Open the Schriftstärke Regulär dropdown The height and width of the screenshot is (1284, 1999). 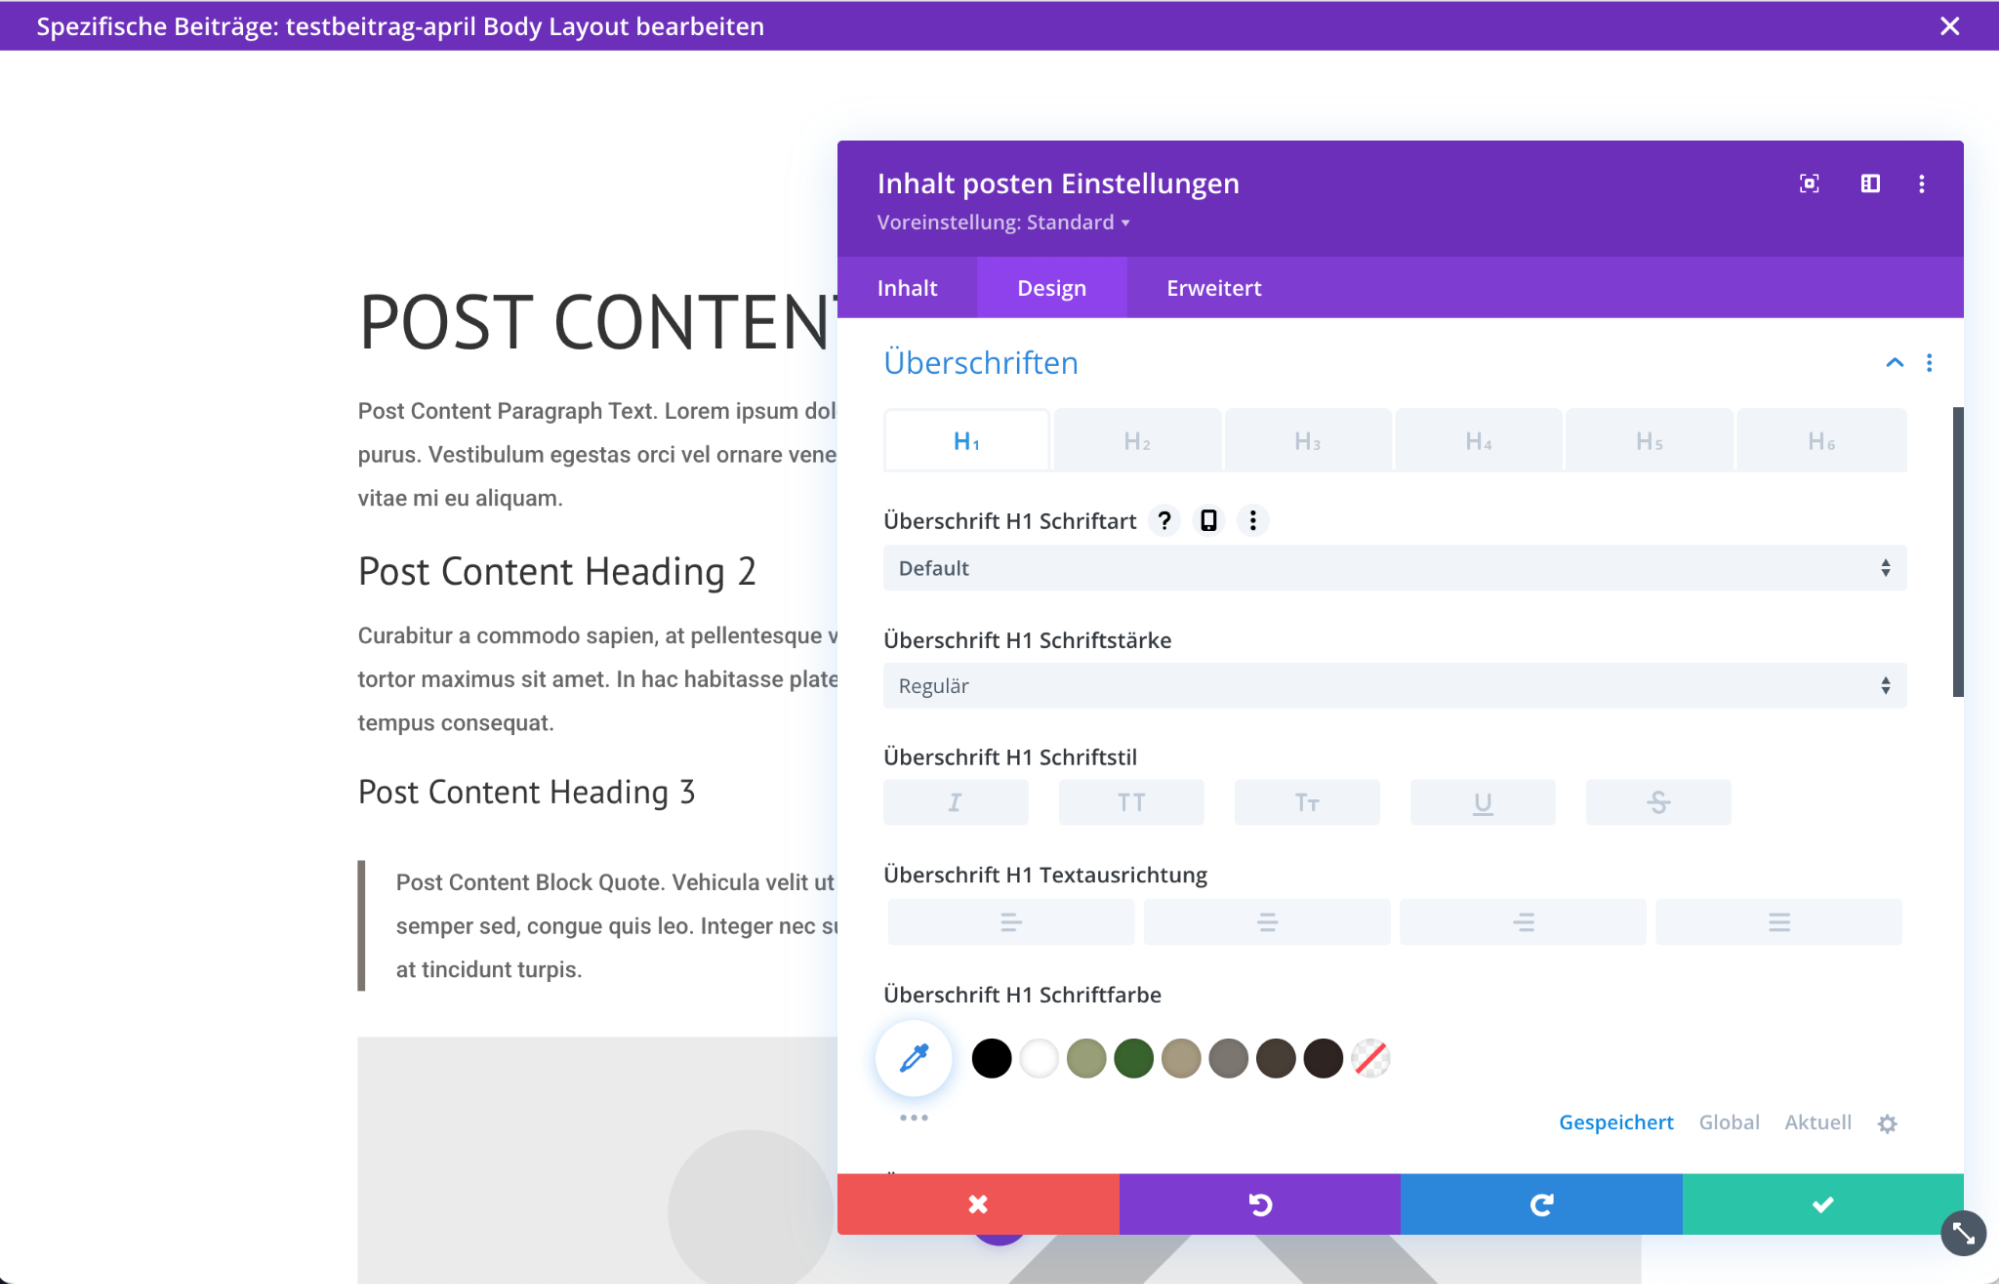click(x=1394, y=686)
